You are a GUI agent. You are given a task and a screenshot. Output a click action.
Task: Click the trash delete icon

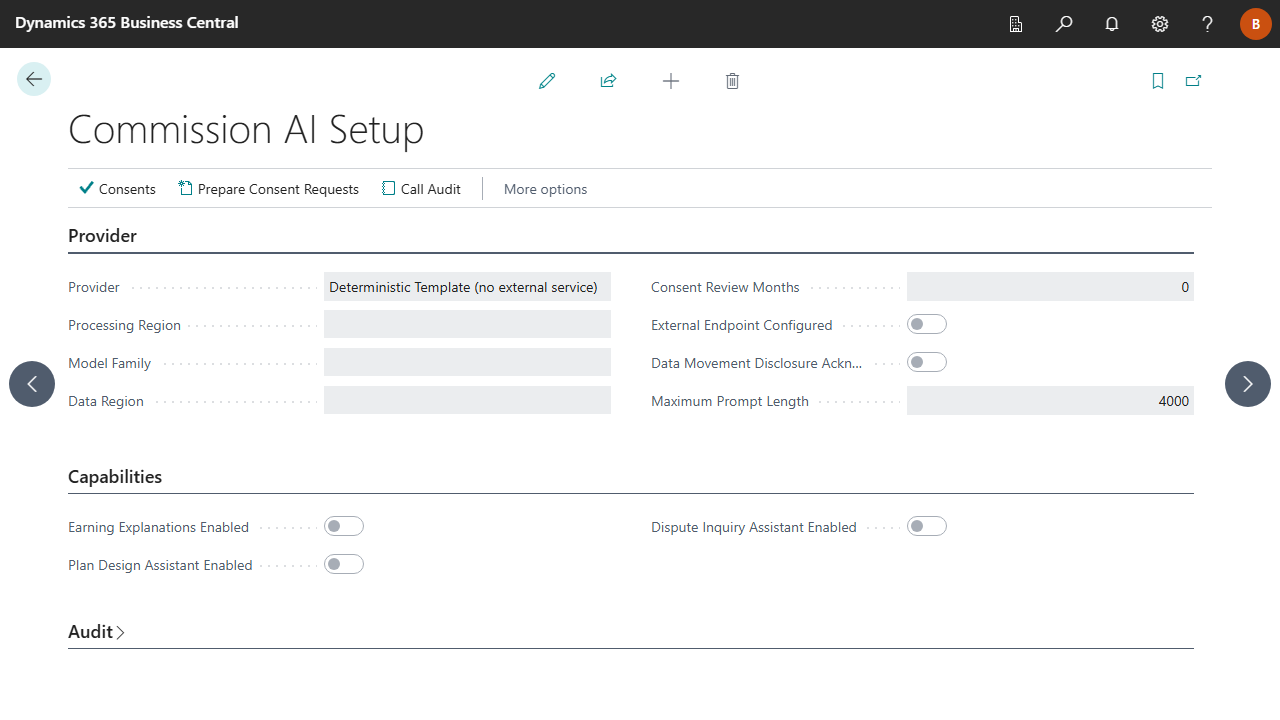[x=732, y=81]
